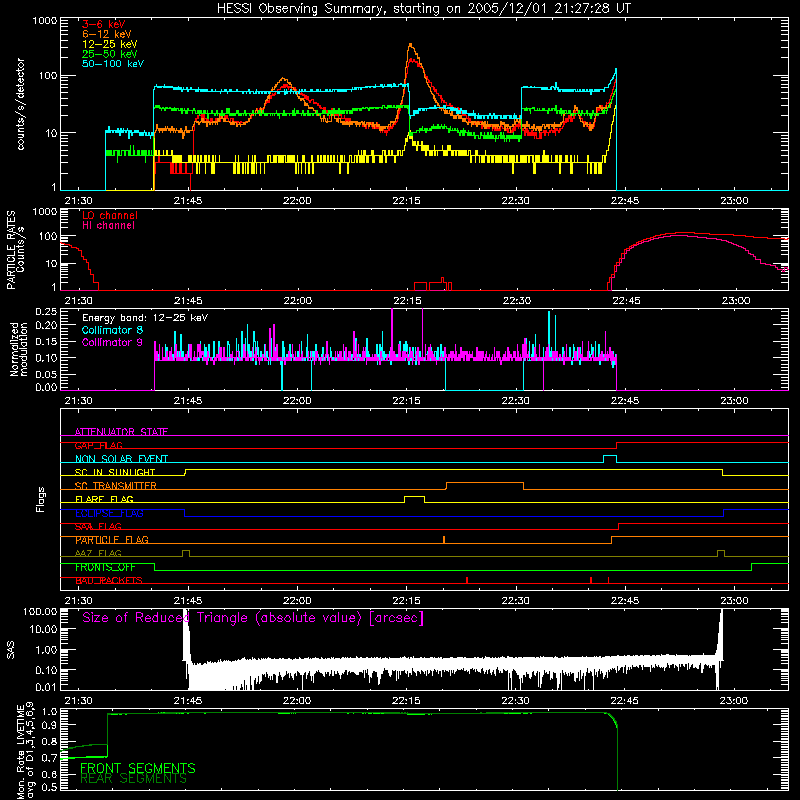Click the ECLIPSE_FLAG label
This screenshot has height=800, width=800.
(109, 513)
